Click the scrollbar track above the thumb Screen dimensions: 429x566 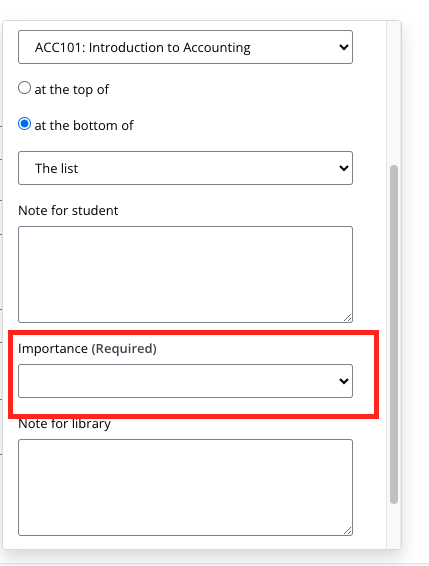coord(394,93)
